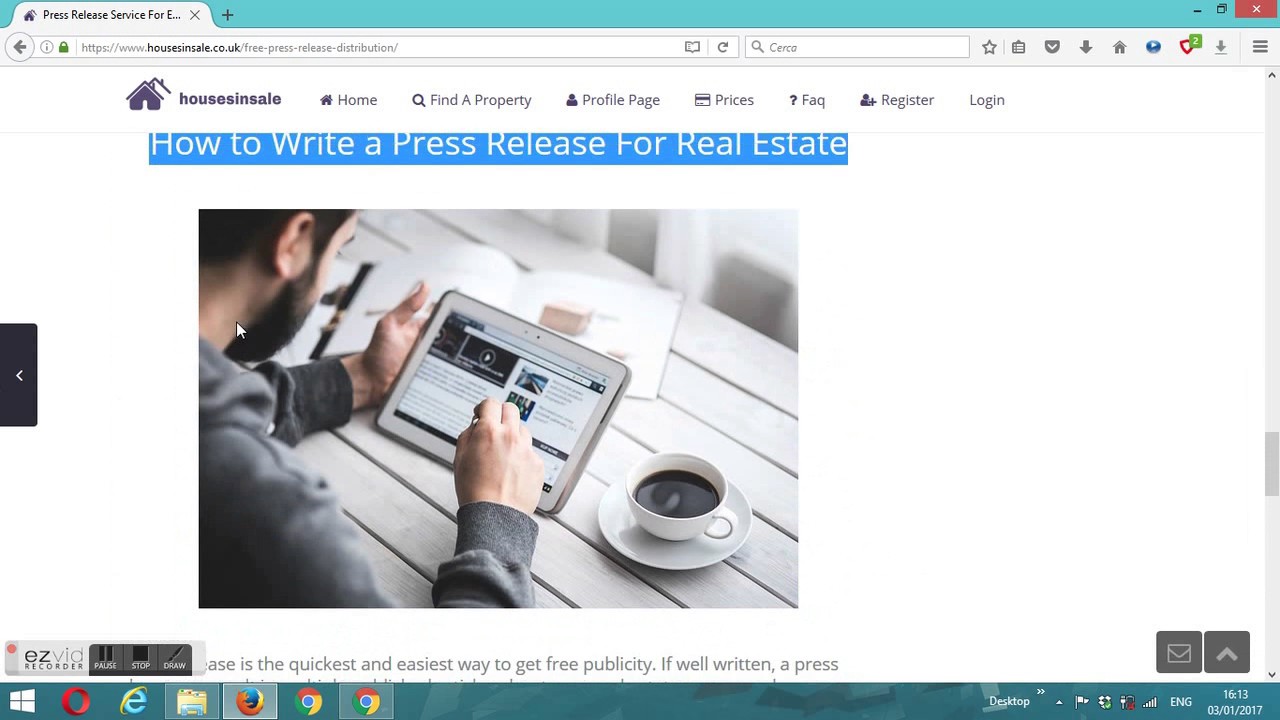The image size is (1280, 720).
Task: Open Action Center flag icon
Action: (x=1082, y=702)
